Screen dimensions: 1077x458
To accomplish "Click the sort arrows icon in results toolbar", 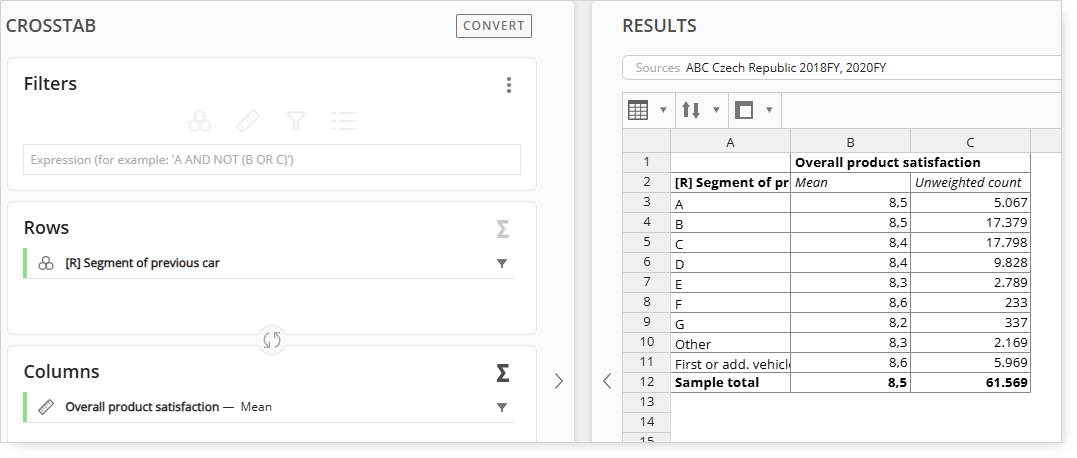I will [691, 110].
